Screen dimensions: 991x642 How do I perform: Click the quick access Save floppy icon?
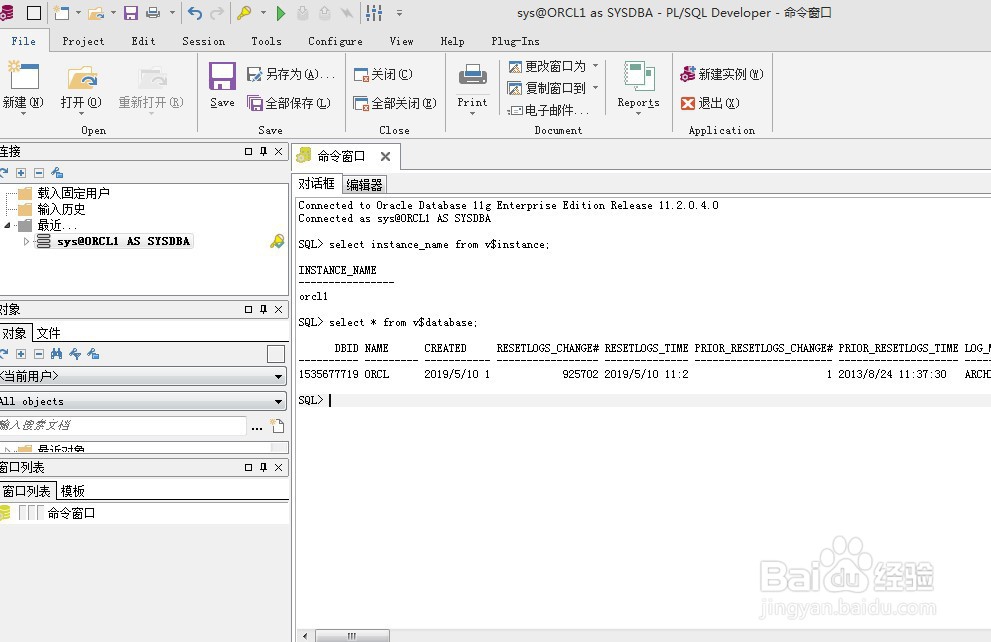point(131,13)
